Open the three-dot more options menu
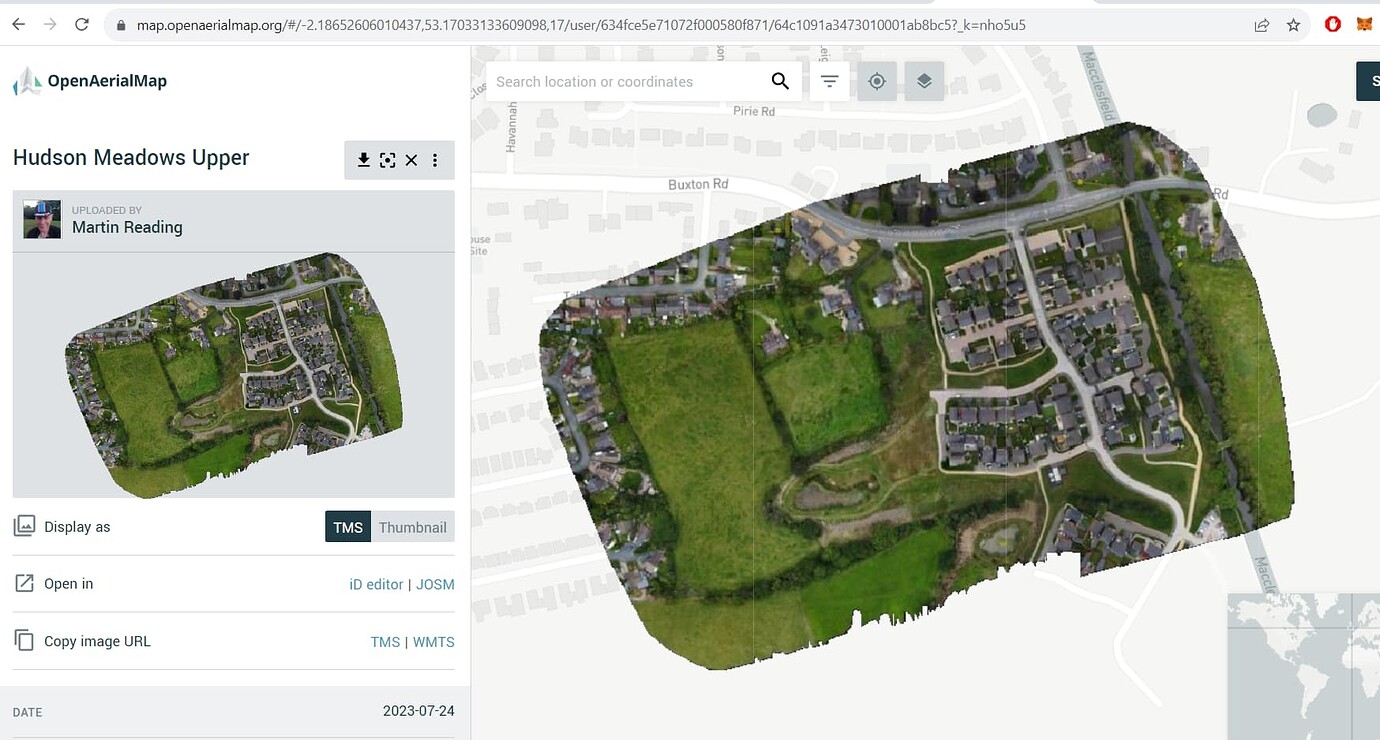 point(435,160)
